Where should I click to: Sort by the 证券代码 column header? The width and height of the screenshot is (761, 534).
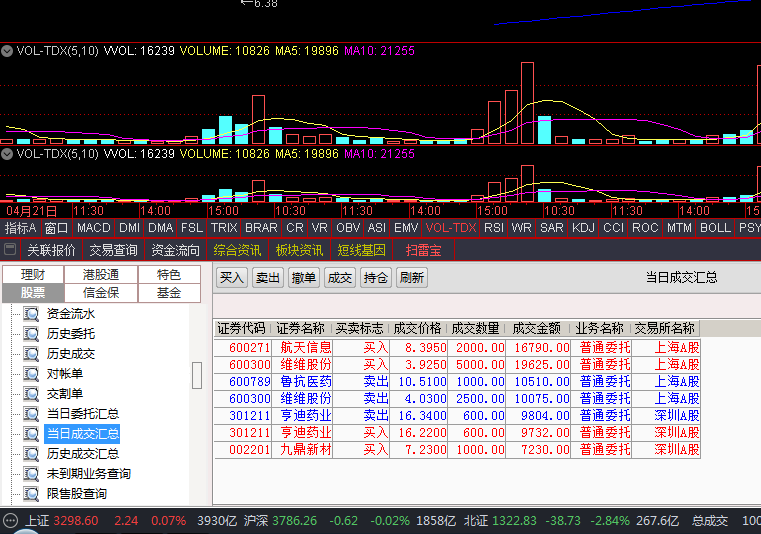[x=243, y=329]
